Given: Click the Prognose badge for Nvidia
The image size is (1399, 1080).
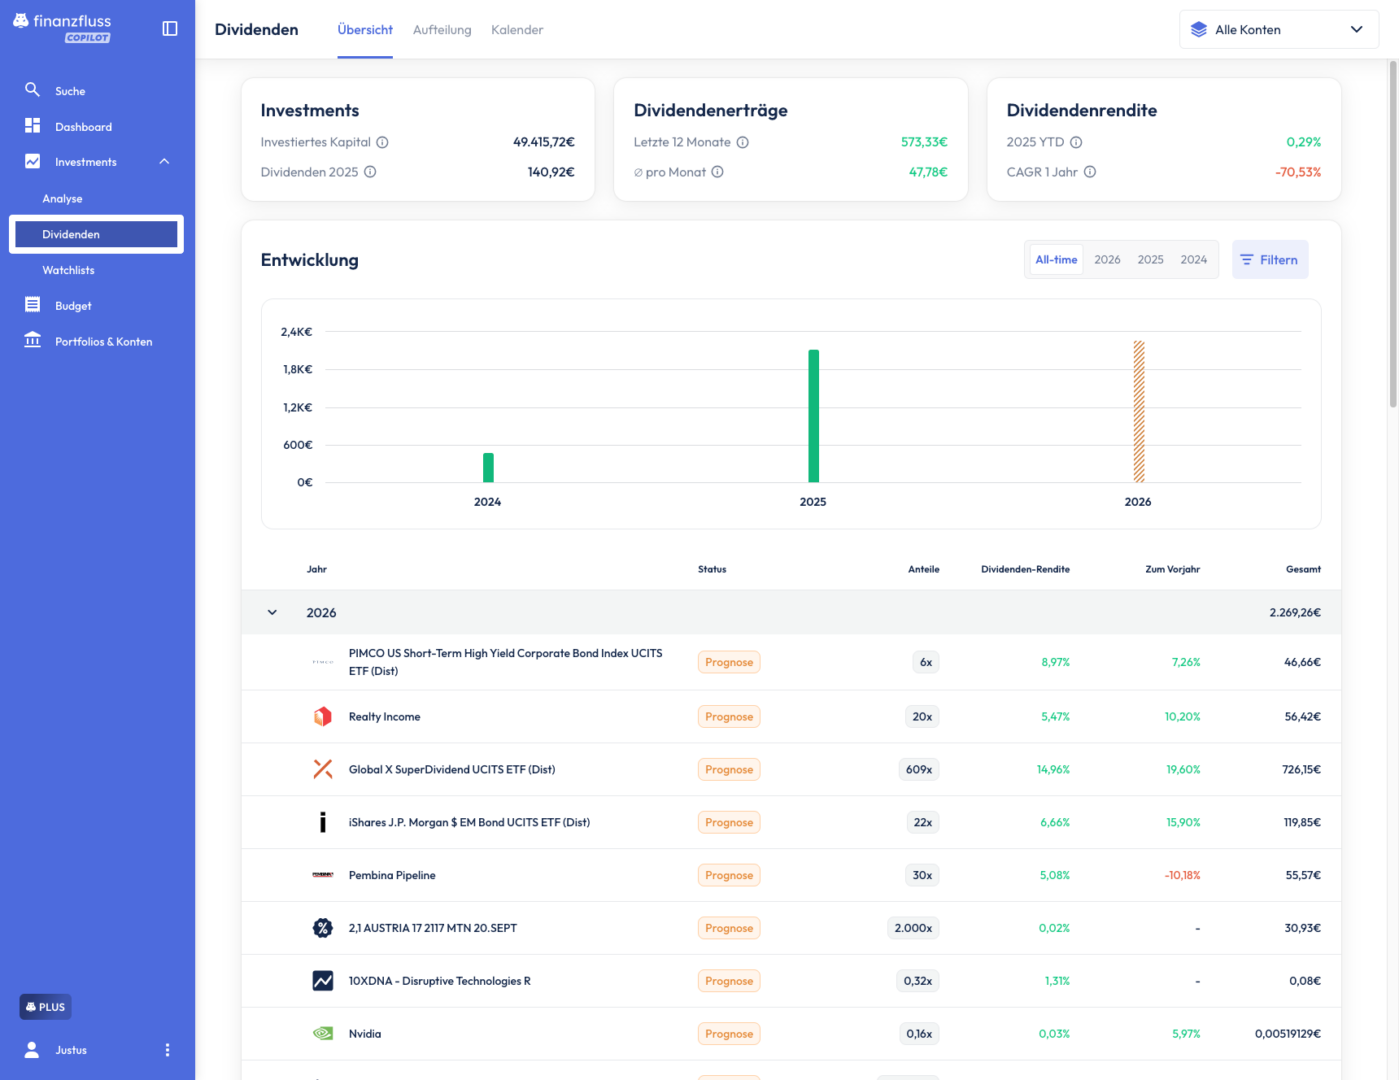Looking at the screenshot, I should [729, 1034].
